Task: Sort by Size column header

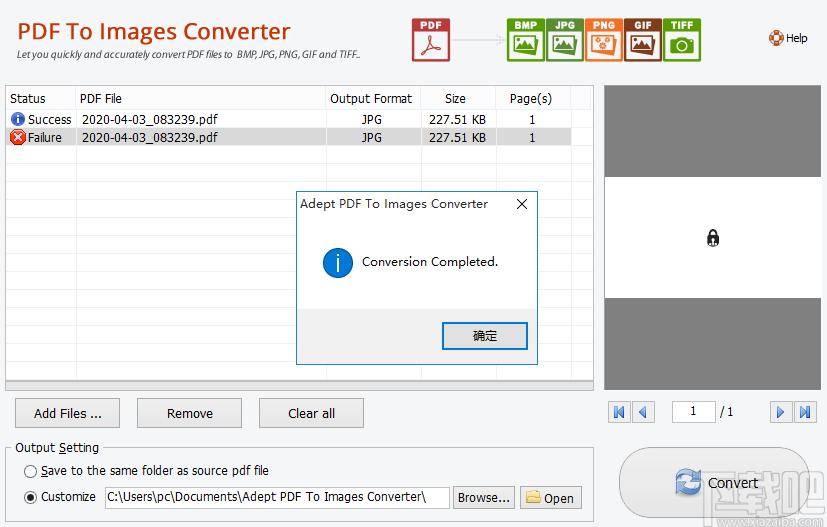Action: [458, 99]
